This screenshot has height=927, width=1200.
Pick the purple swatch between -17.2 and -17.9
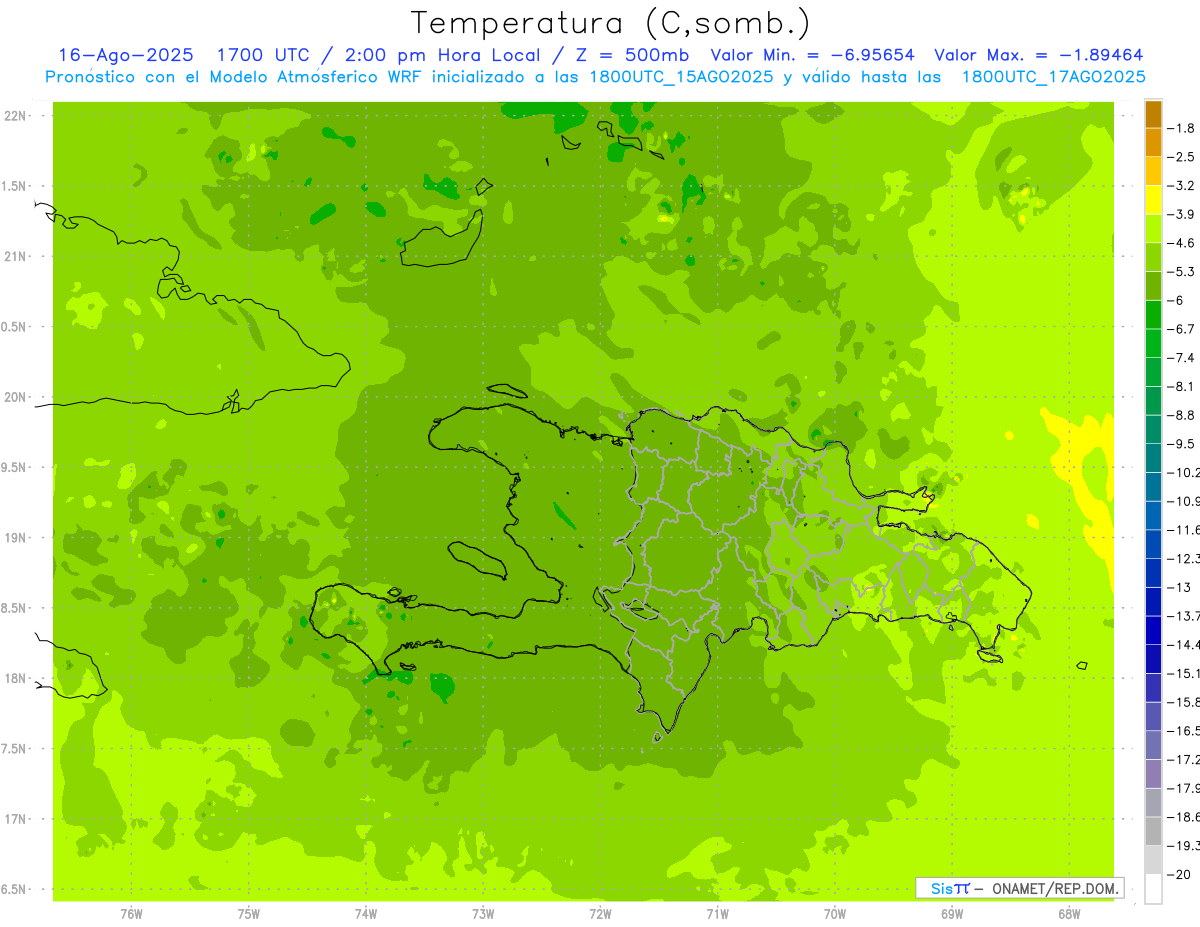(x=1154, y=774)
